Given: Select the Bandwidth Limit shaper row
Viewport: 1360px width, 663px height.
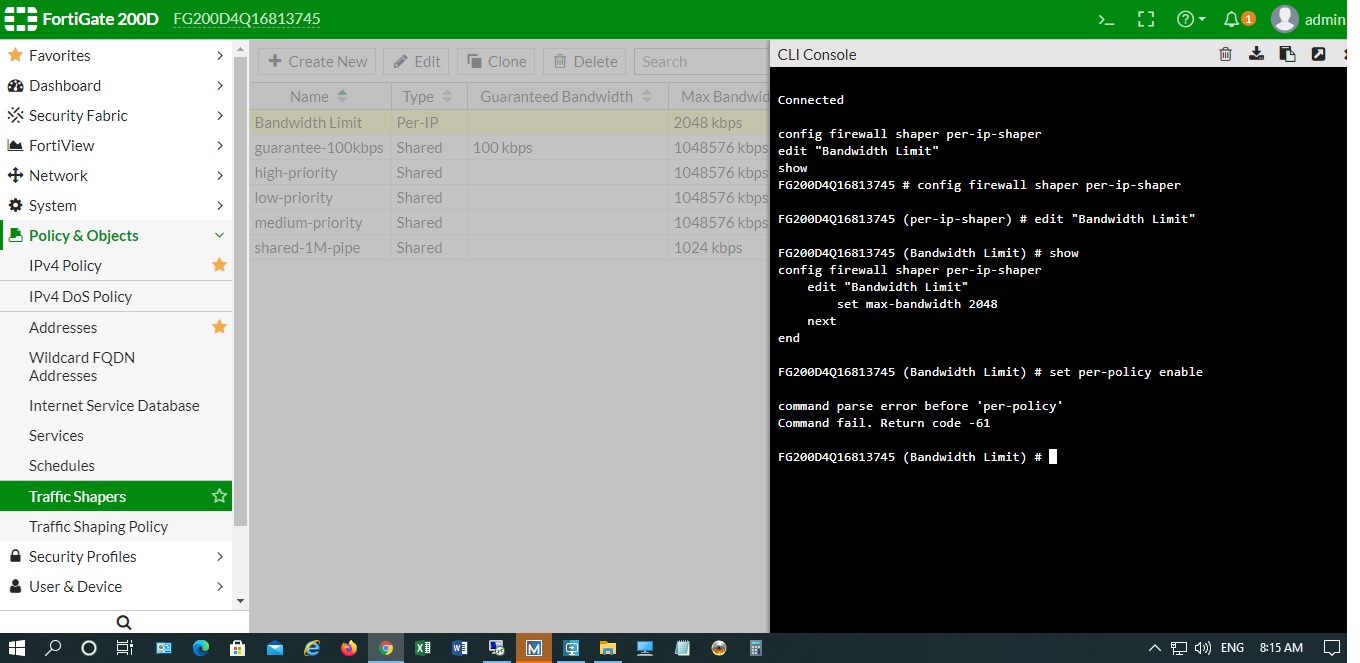Looking at the screenshot, I should [509, 122].
